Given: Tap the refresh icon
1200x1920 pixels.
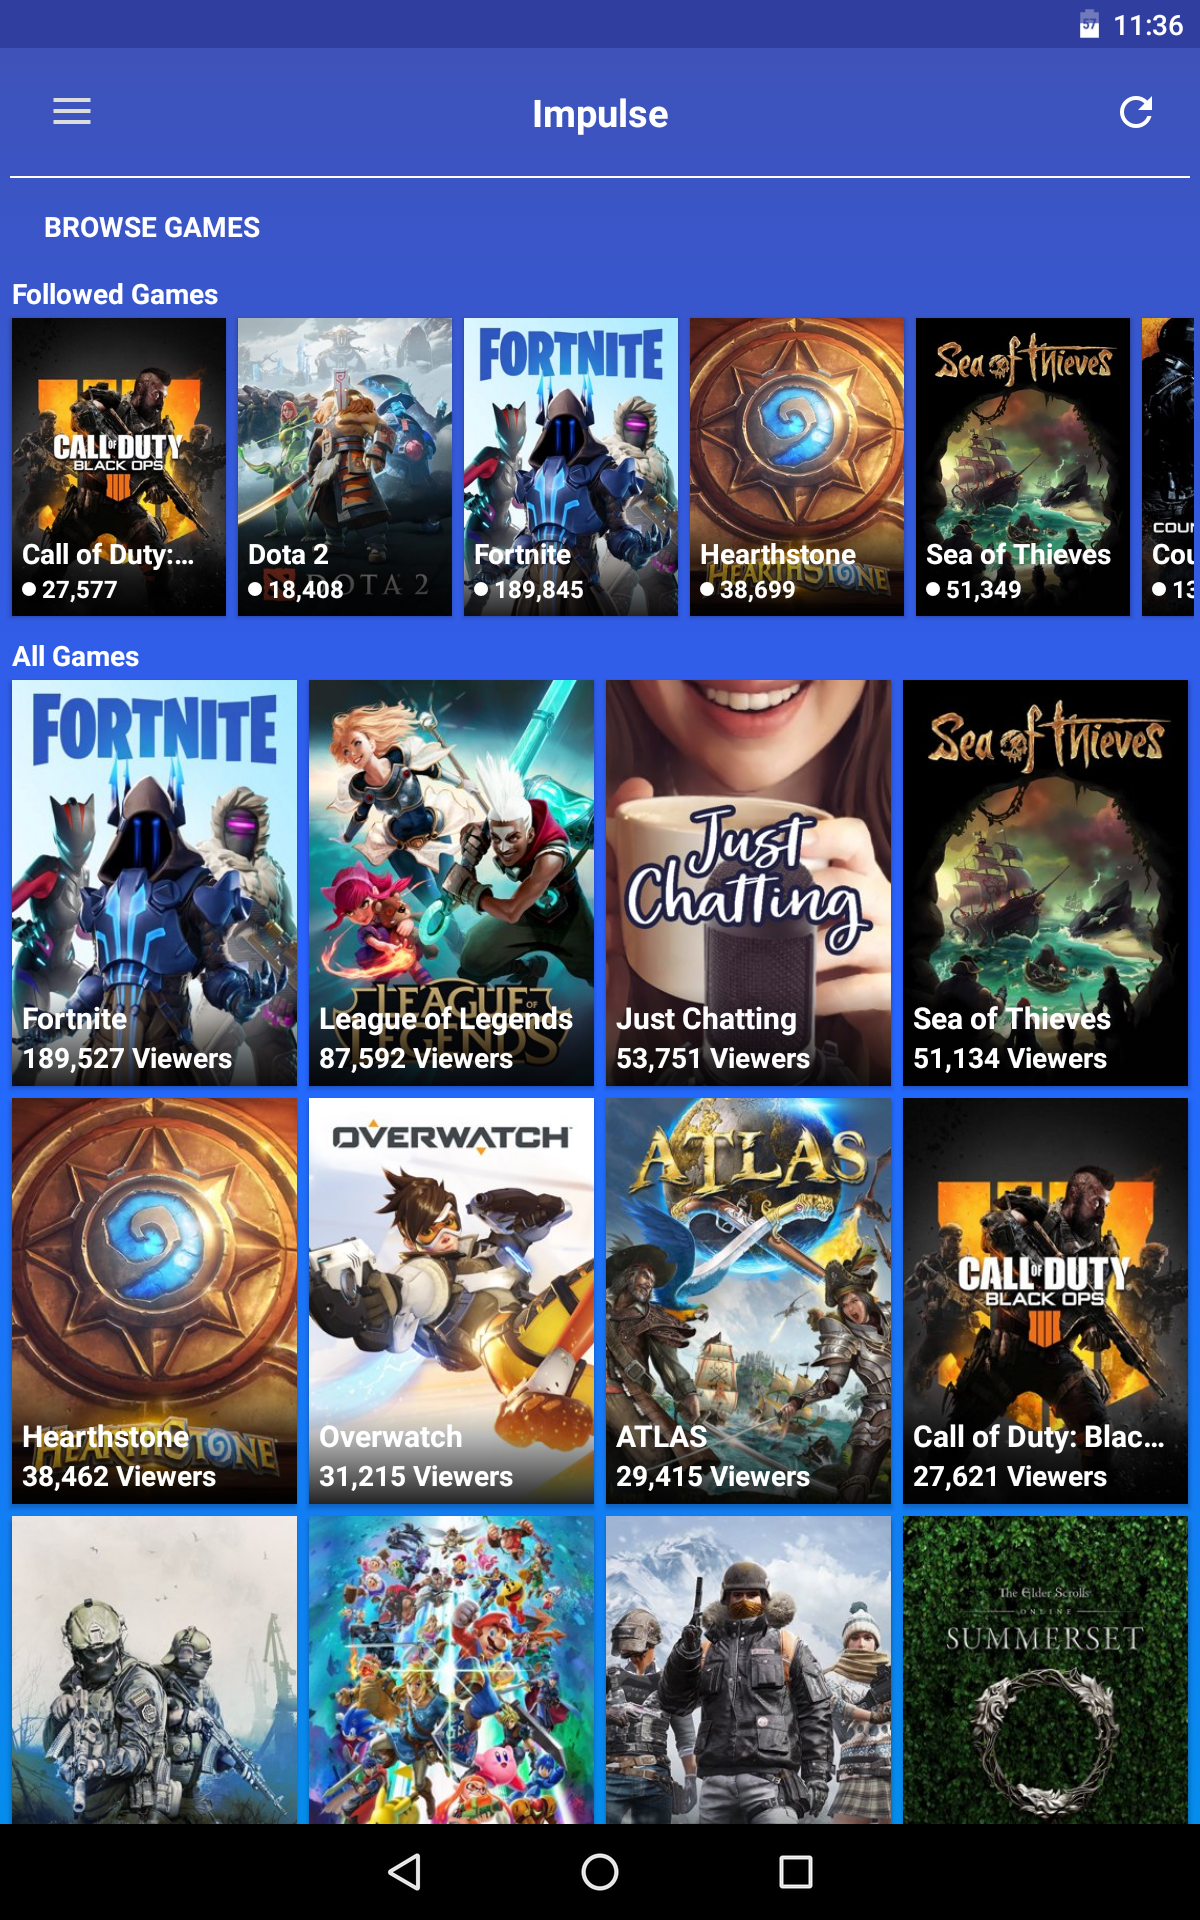Looking at the screenshot, I should pyautogui.click(x=1136, y=112).
